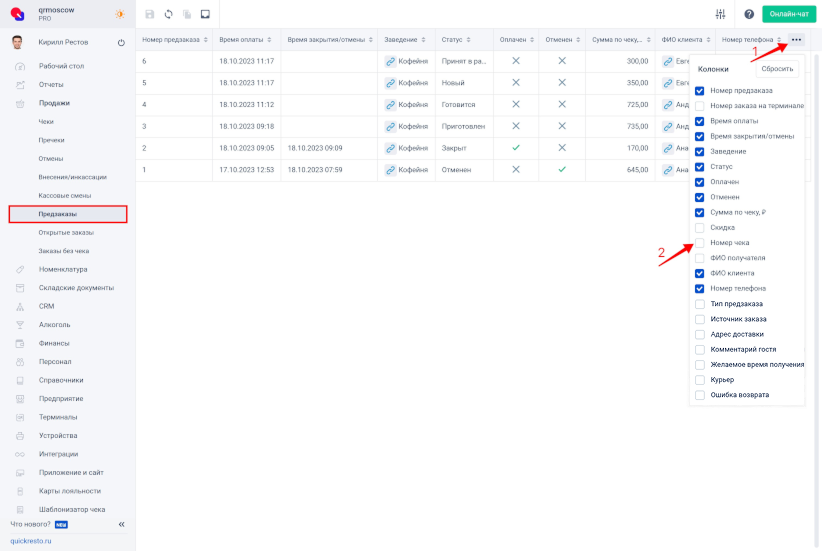Expand the Номенклатура sidebar section
This screenshot has height=551, width=822.
(x=63, y=269)
